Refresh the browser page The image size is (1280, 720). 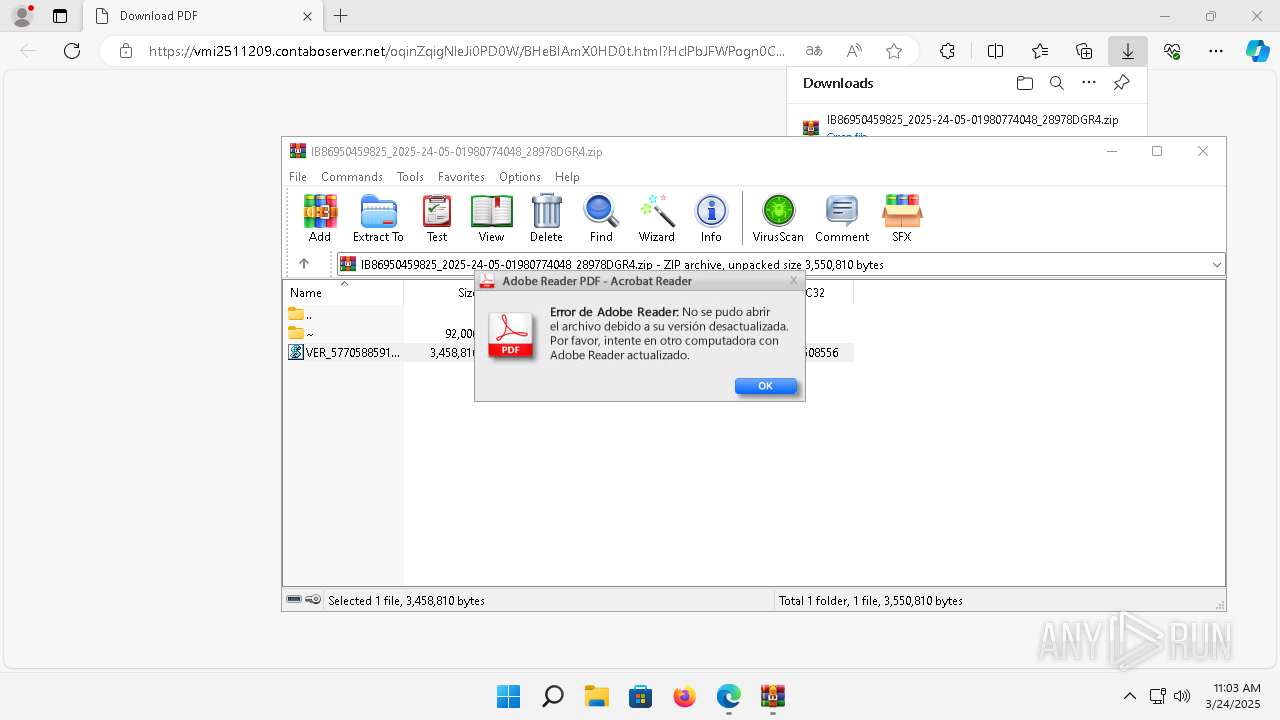pyautogui.click(x=72, y=51)
